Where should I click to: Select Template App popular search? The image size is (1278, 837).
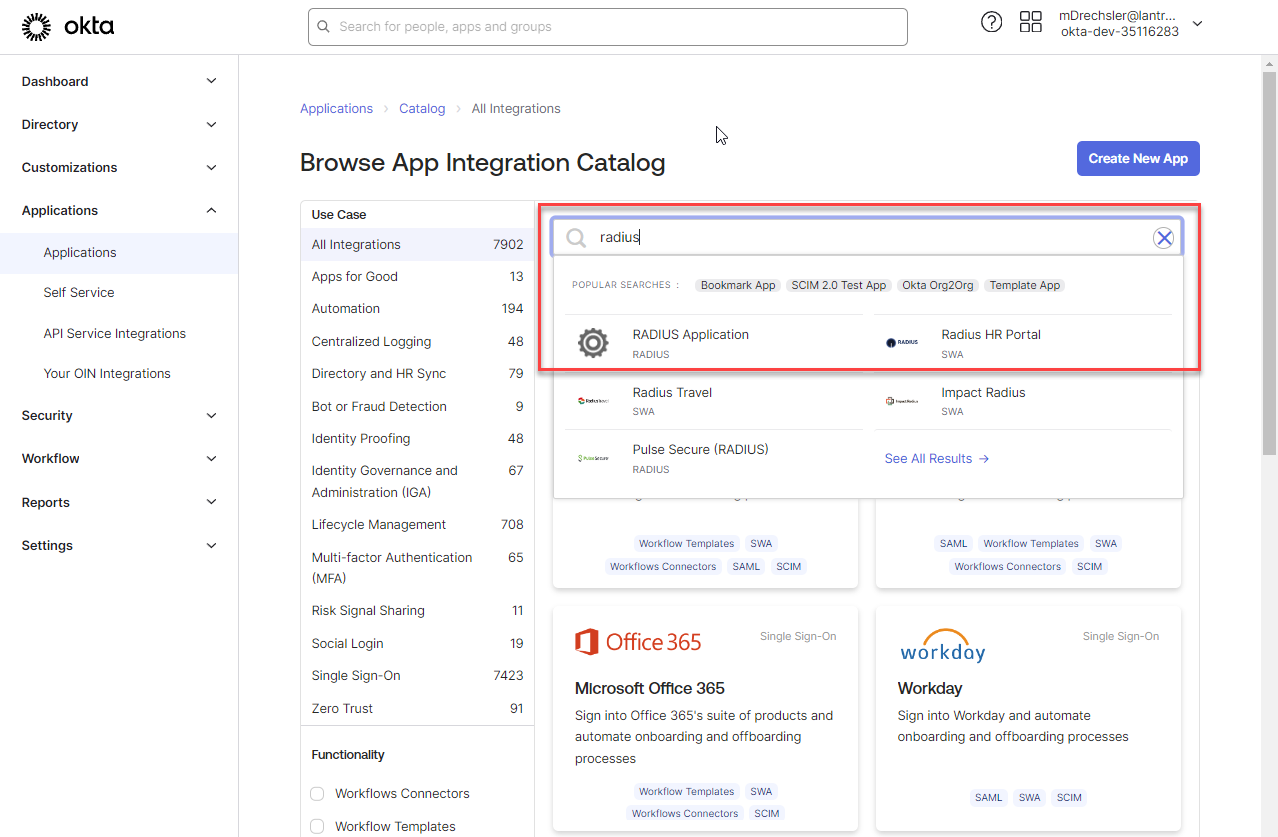1025,285
